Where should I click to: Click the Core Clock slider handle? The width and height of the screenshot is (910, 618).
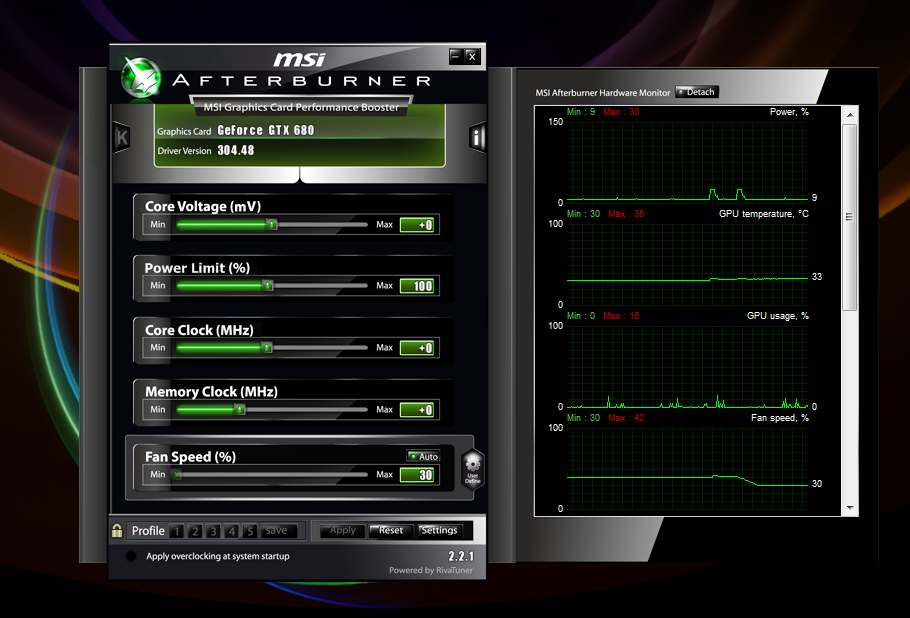point(266,348)
